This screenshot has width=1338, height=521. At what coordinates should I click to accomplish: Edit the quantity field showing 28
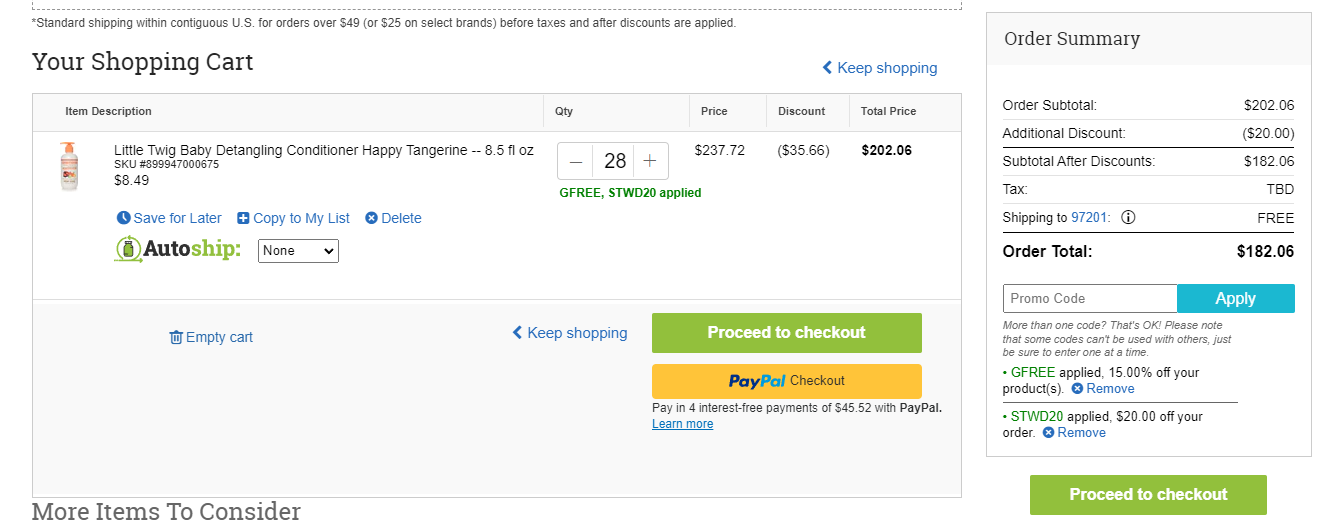[614, 161]
